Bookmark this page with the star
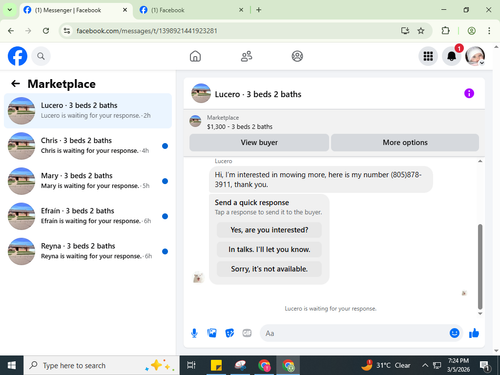 tap(421, 31)
